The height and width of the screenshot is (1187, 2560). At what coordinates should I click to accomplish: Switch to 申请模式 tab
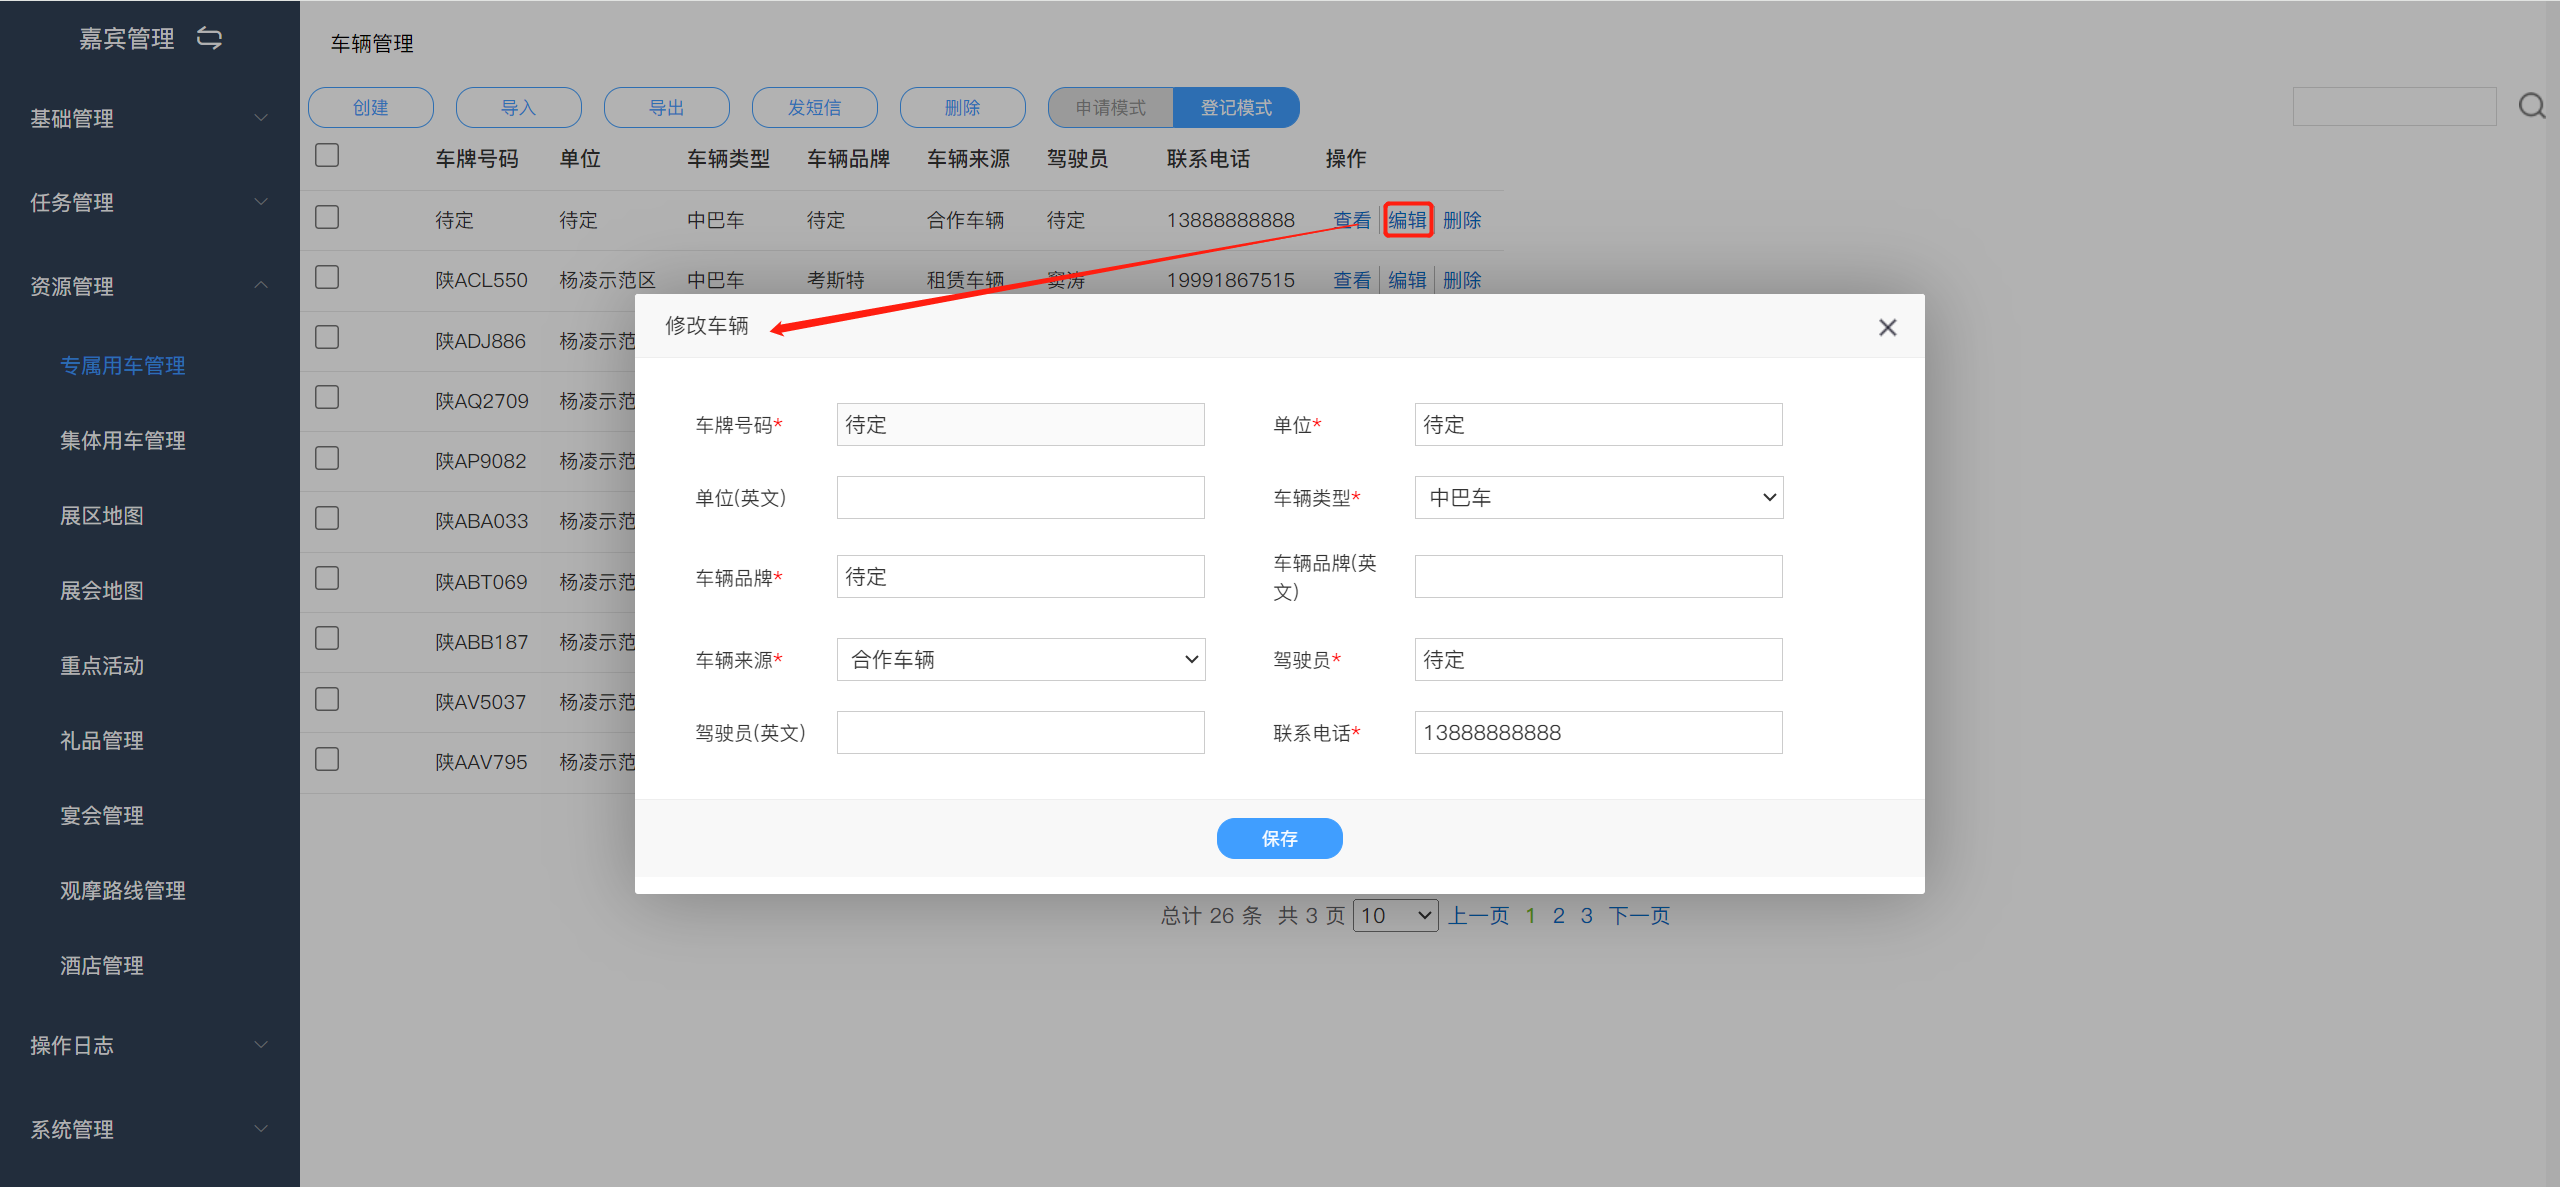coord(1110,107)
